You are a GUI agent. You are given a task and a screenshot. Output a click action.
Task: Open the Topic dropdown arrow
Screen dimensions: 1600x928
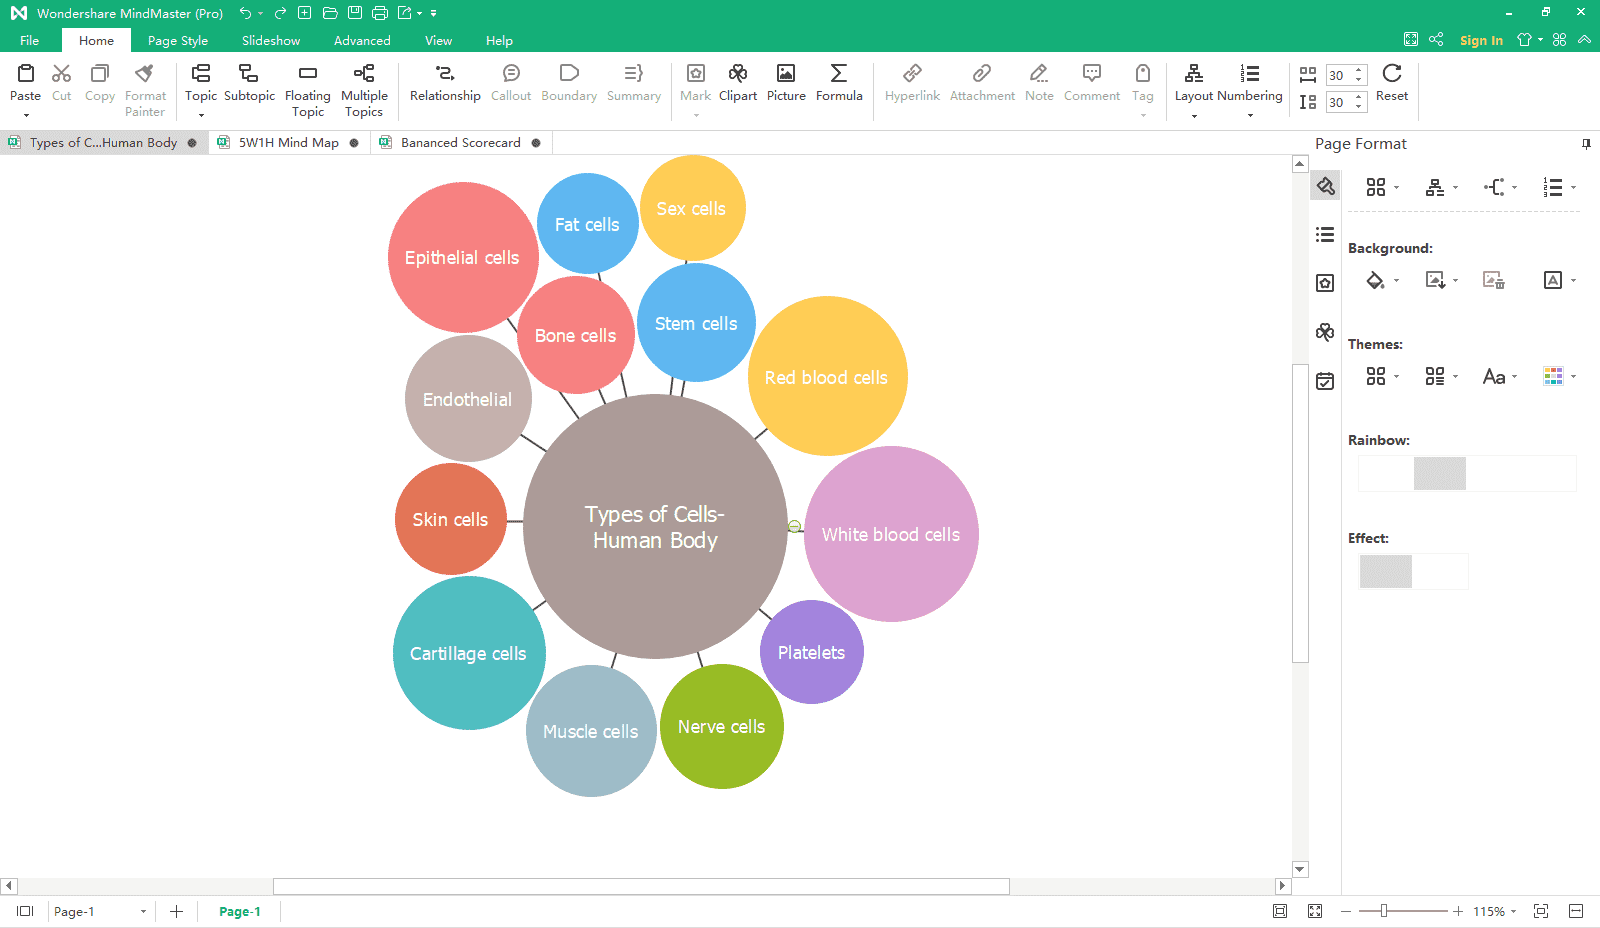click(x=200, y=115)
